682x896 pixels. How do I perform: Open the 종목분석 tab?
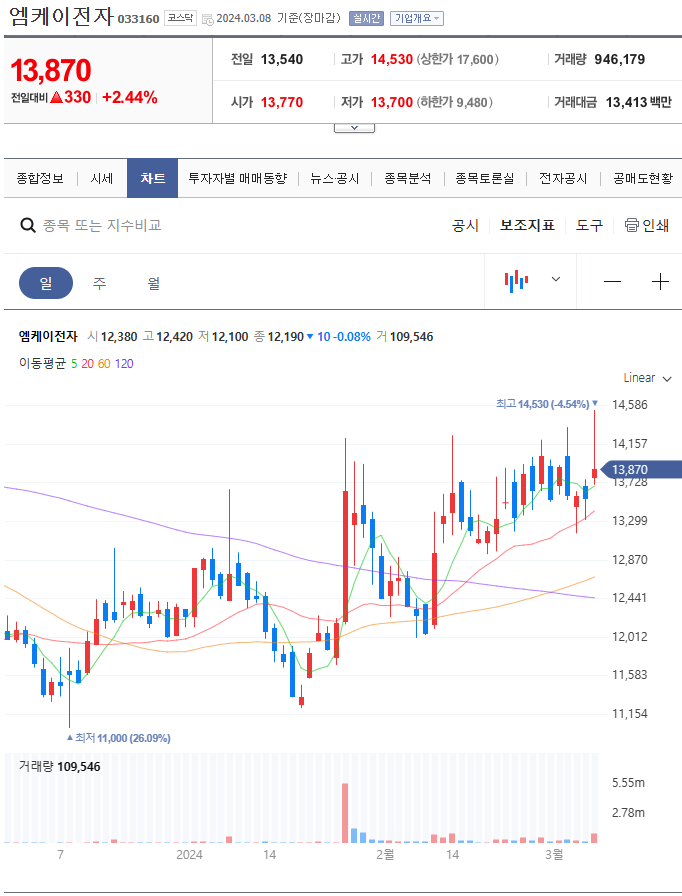point(407,178)
